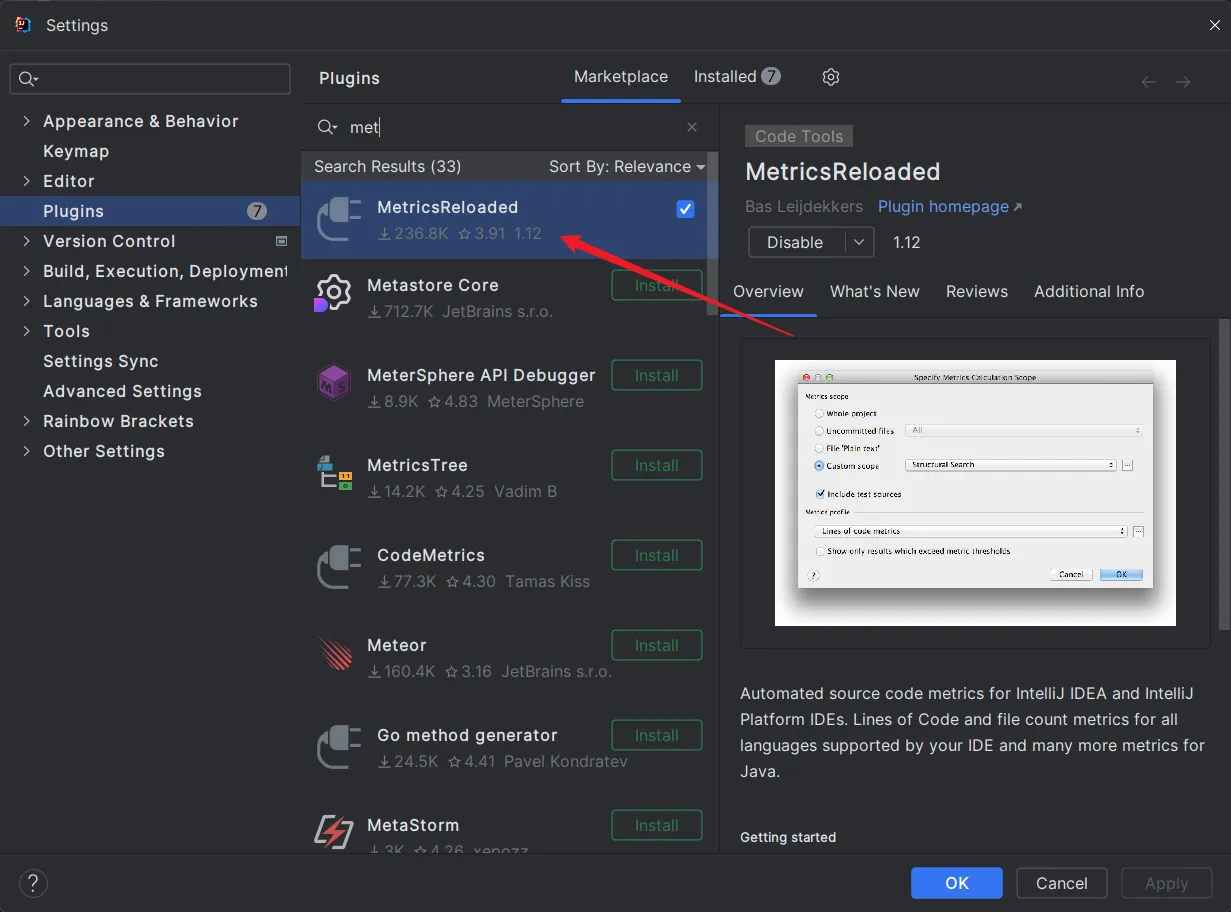Open the plugins gear settings icon
Screen dimensions: 1231x912
click(x=831, y=77)
